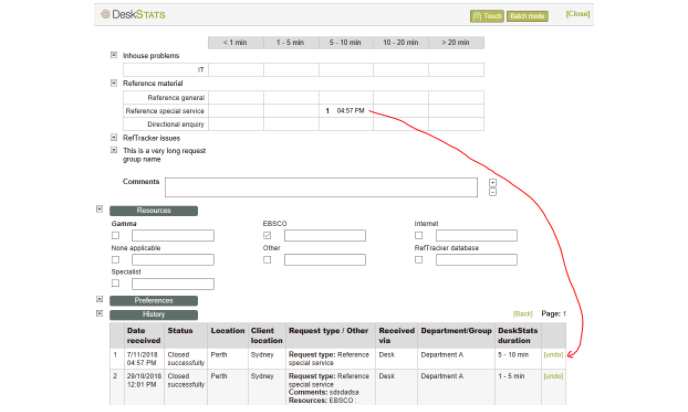Tick the RefTracker database checkbox

click(419, 259)
